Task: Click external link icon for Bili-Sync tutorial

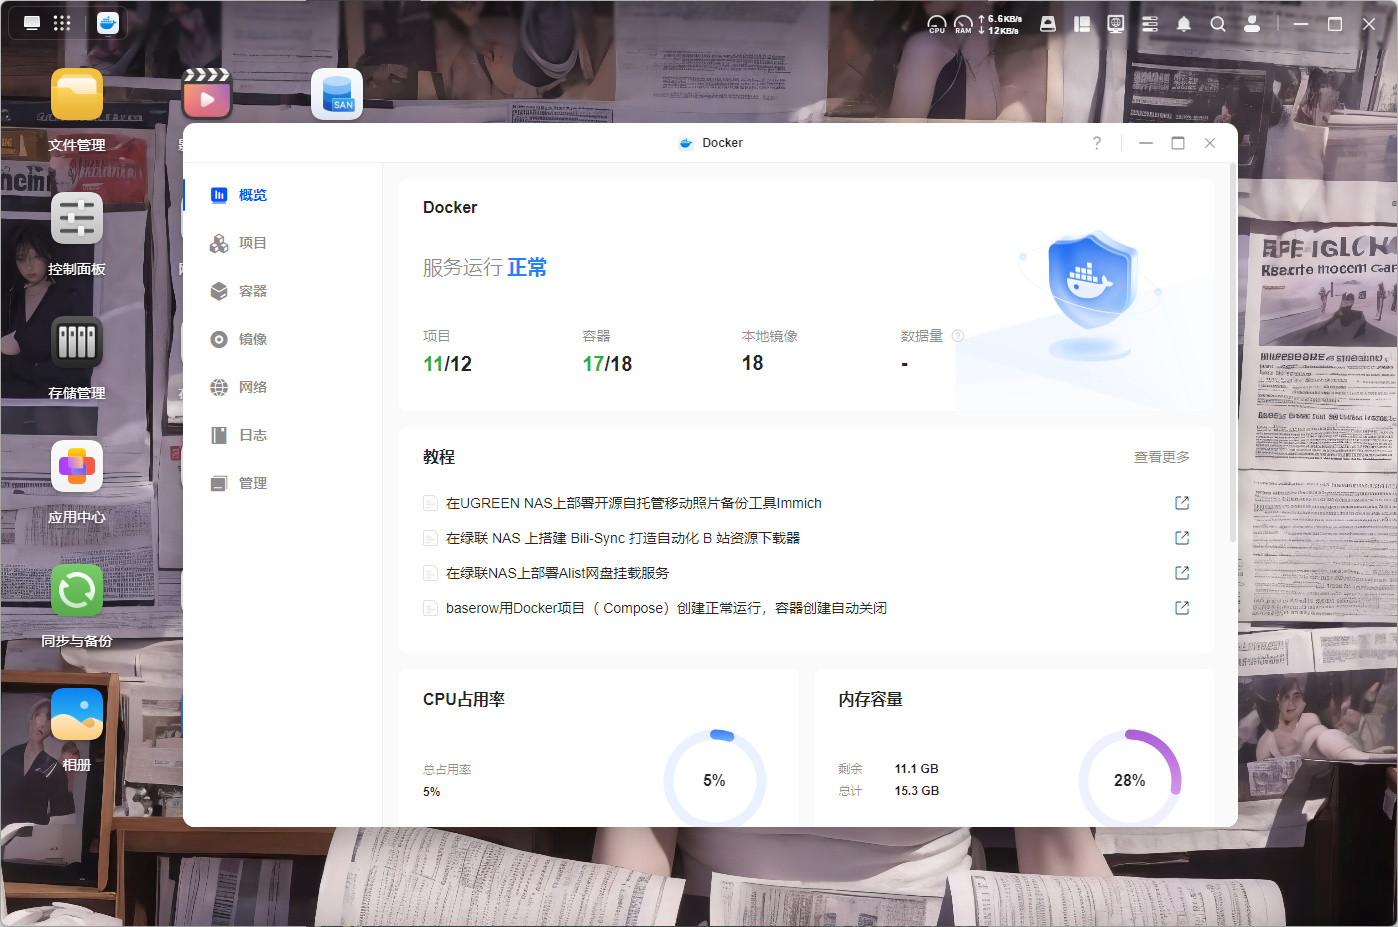Action: pos(1182,538)
